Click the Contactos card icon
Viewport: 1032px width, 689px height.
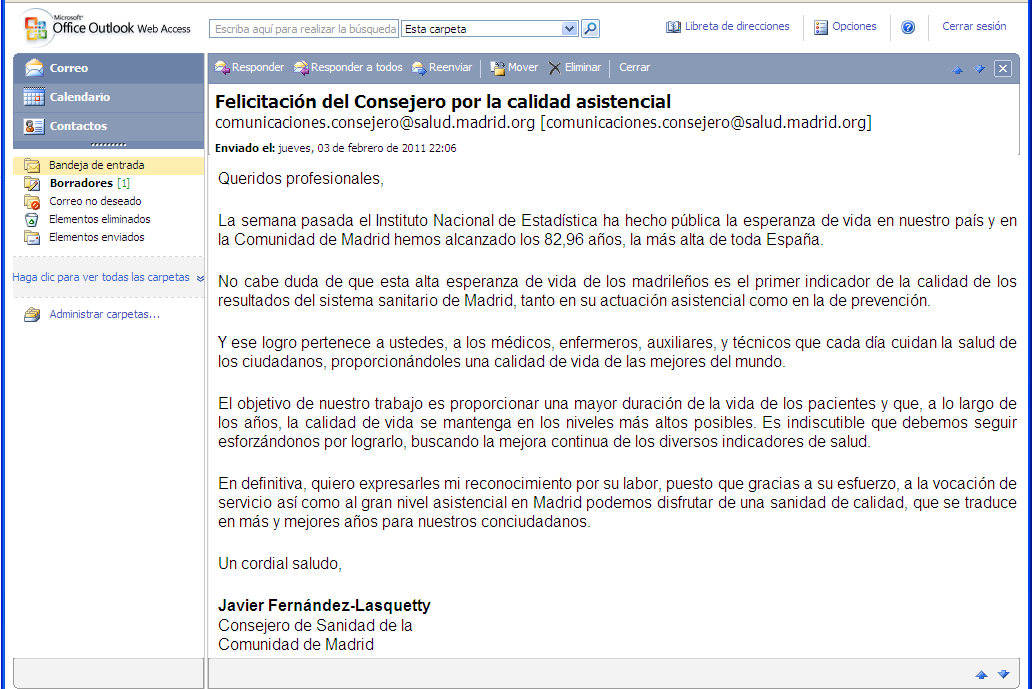click(34, 126)
